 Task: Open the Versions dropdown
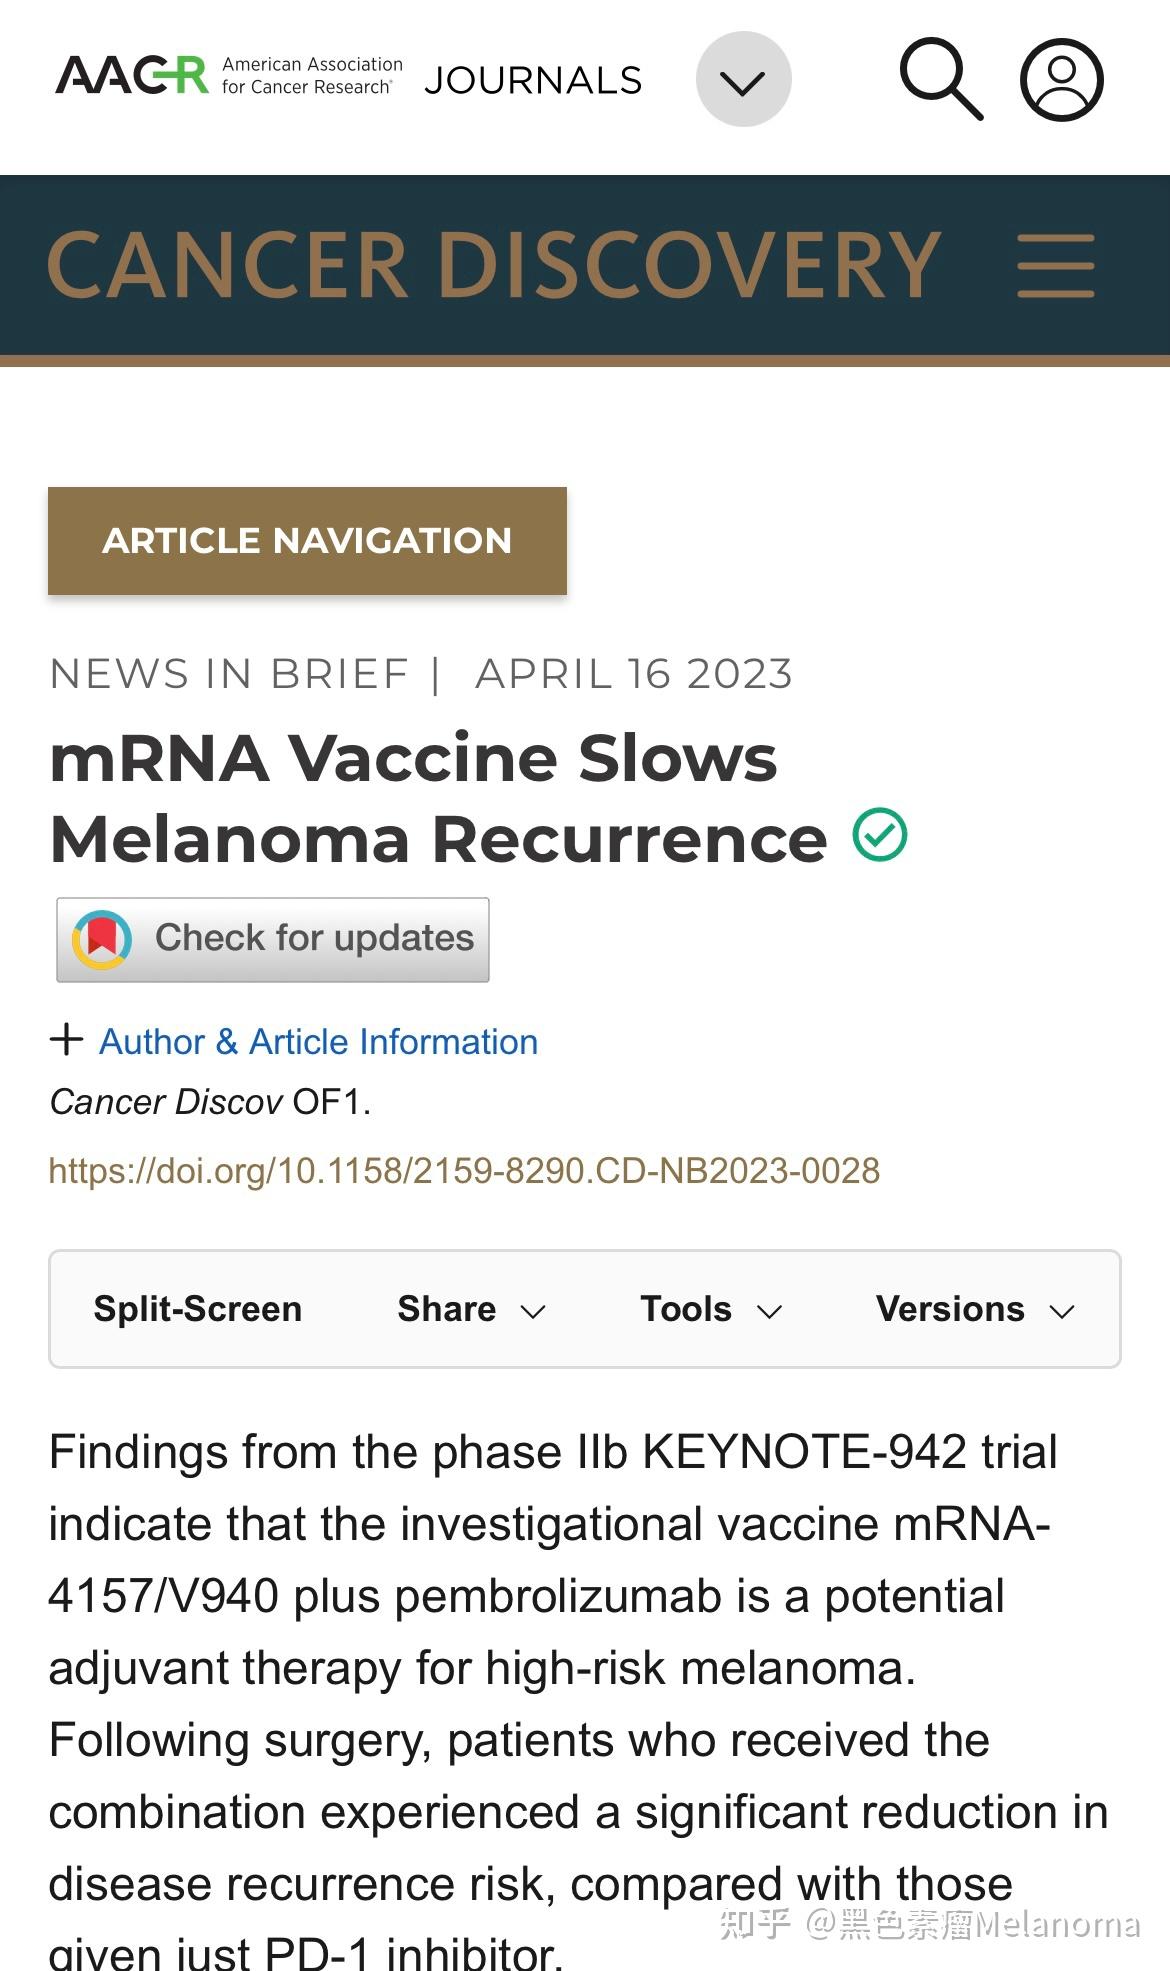click(x=974, y=1308)
